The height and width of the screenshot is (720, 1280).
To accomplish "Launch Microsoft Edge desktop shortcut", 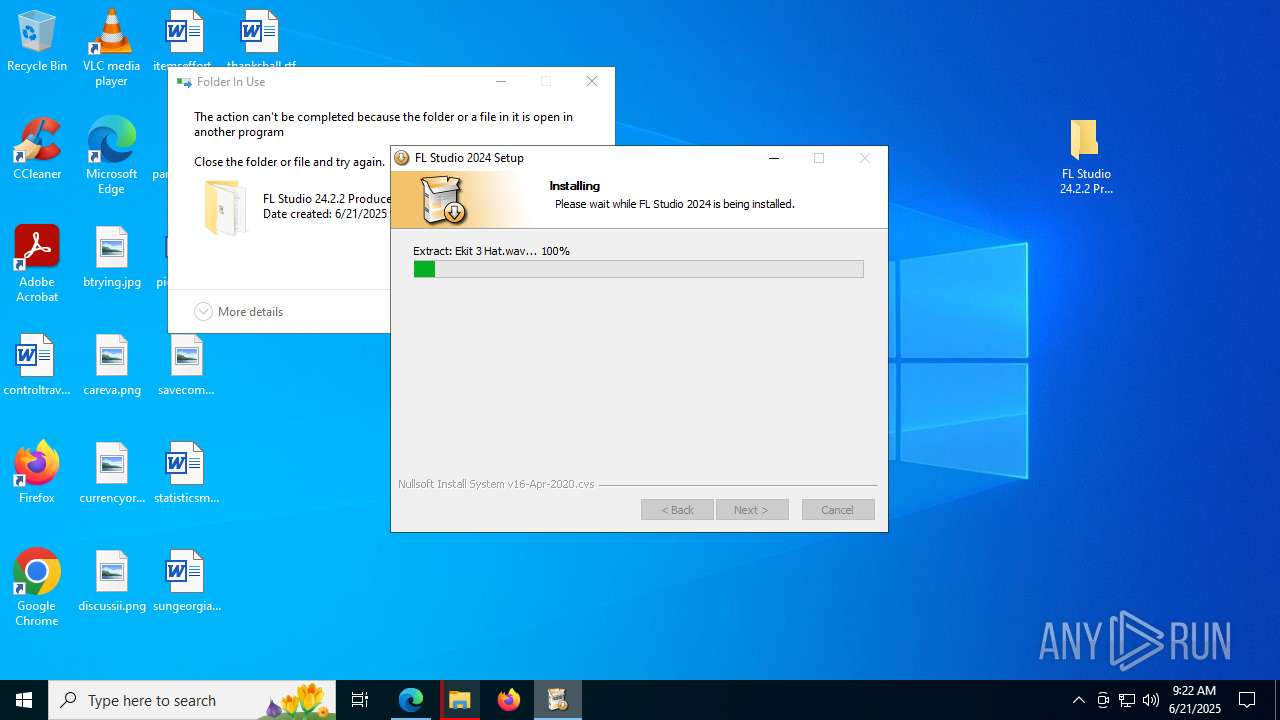I will tap(111, 155).
